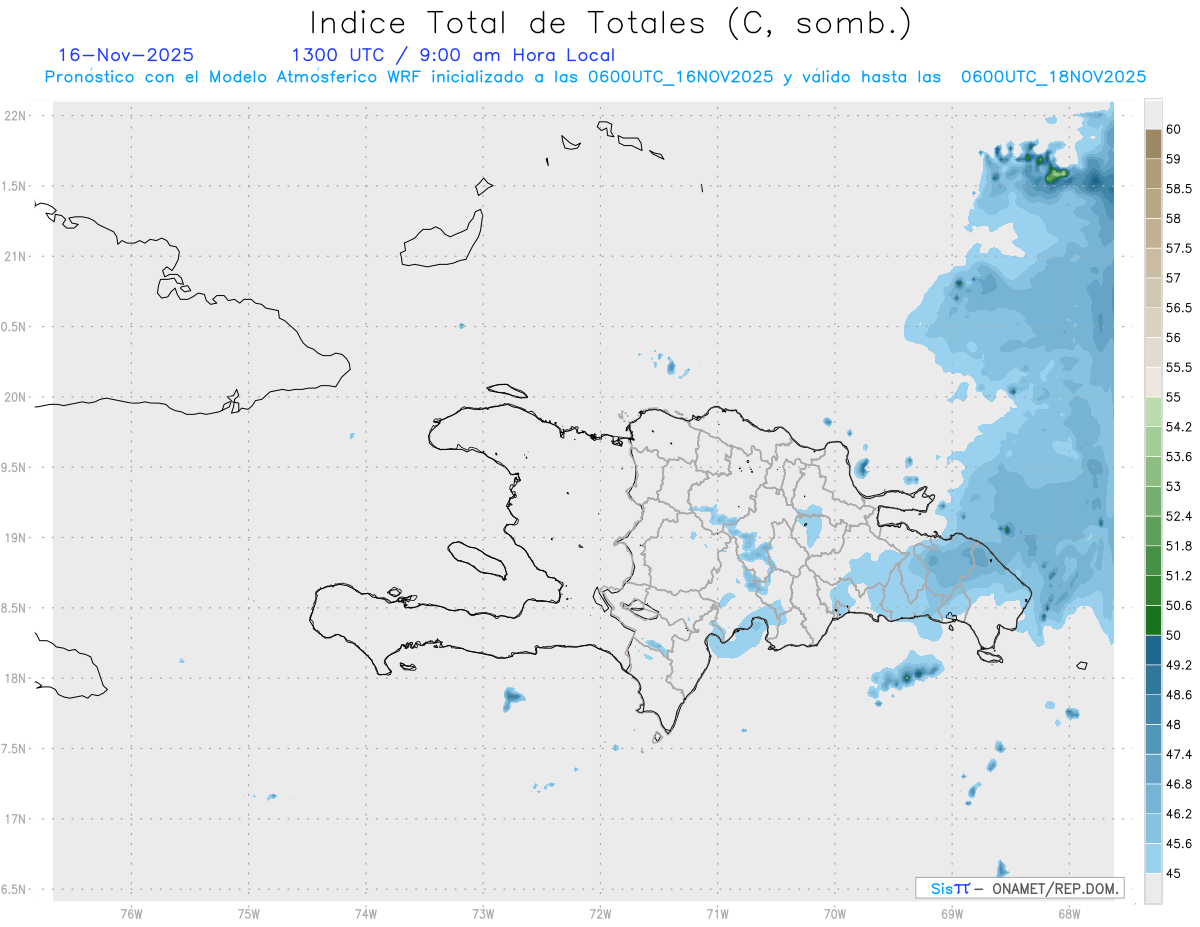The image size is (1200, 927).
Task: Click the title 'Indice Total de Totales (C, somb.)'
Action: click(x=610, y=23)
